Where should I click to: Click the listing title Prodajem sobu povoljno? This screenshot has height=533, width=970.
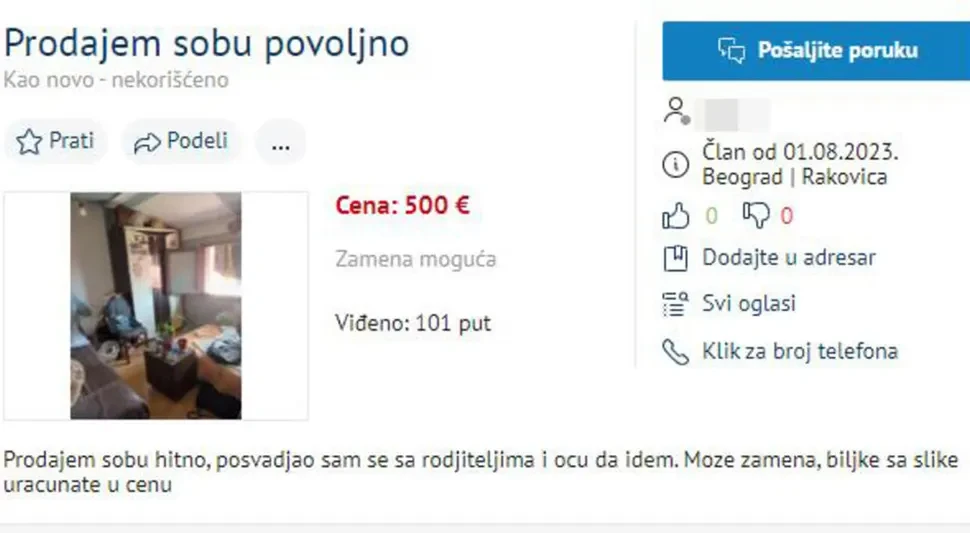click(x=207, y=43)
